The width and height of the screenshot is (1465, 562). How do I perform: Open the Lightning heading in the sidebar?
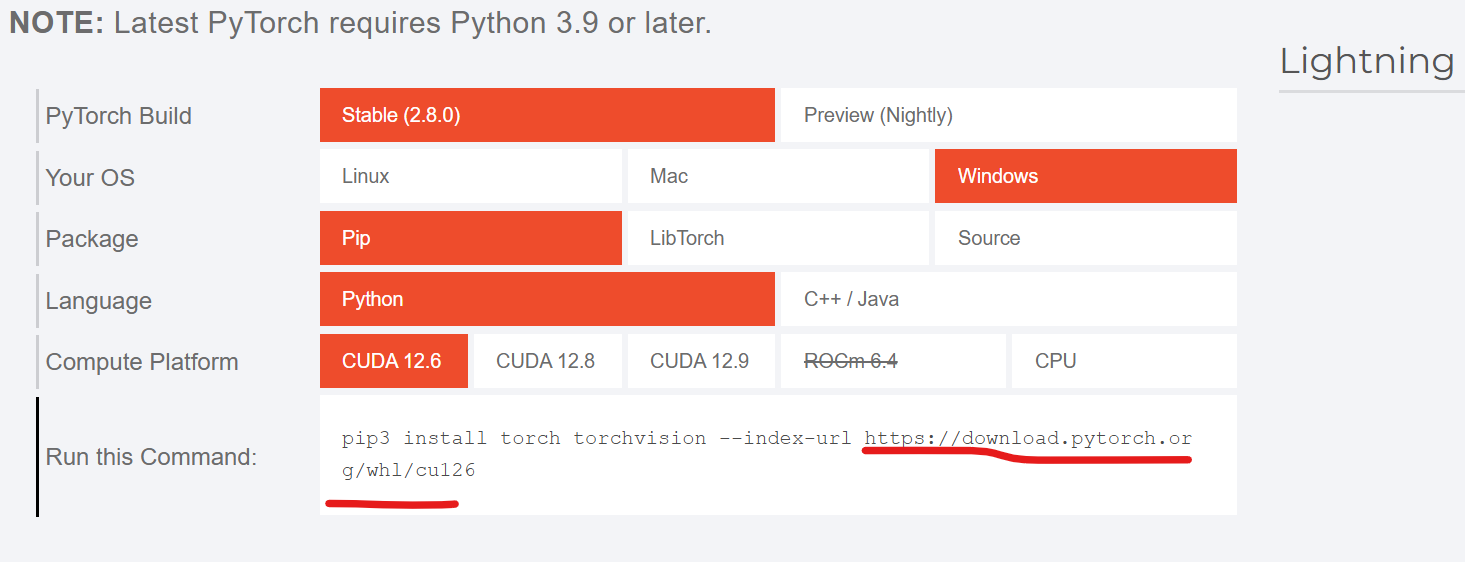pyautogui.click(x=1367, y=62)
